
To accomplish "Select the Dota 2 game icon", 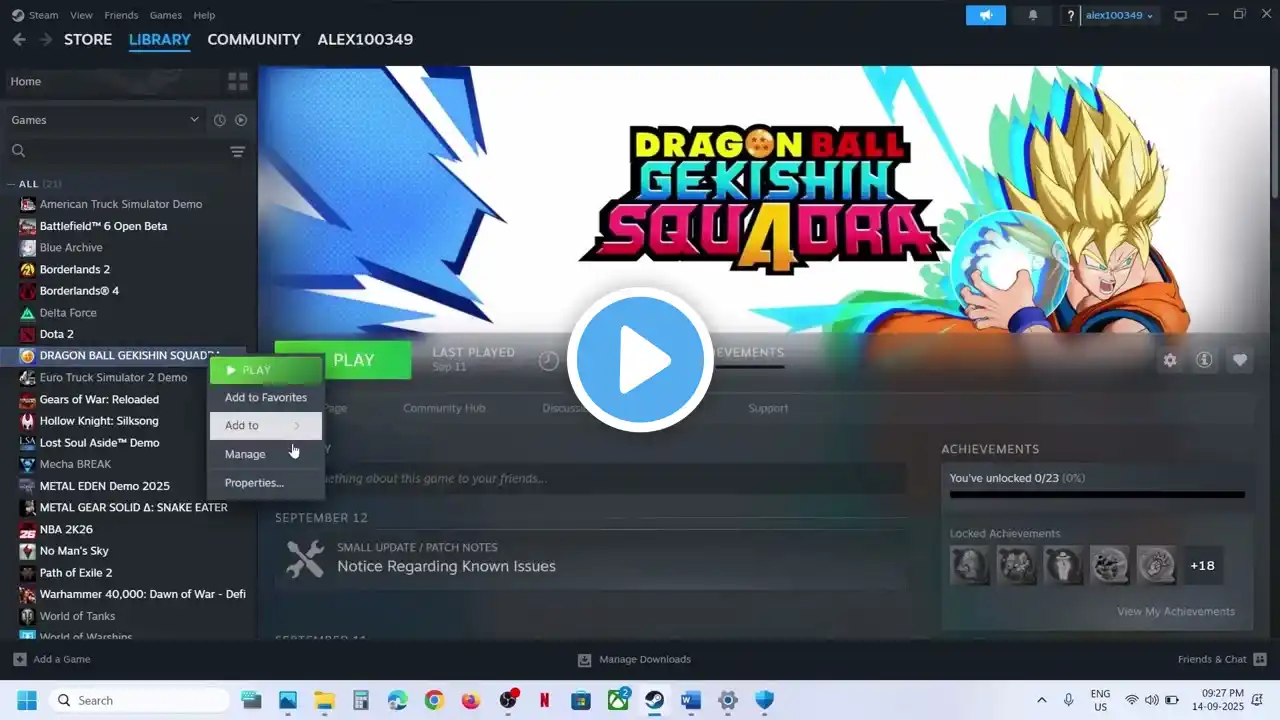I will (28, 334).
